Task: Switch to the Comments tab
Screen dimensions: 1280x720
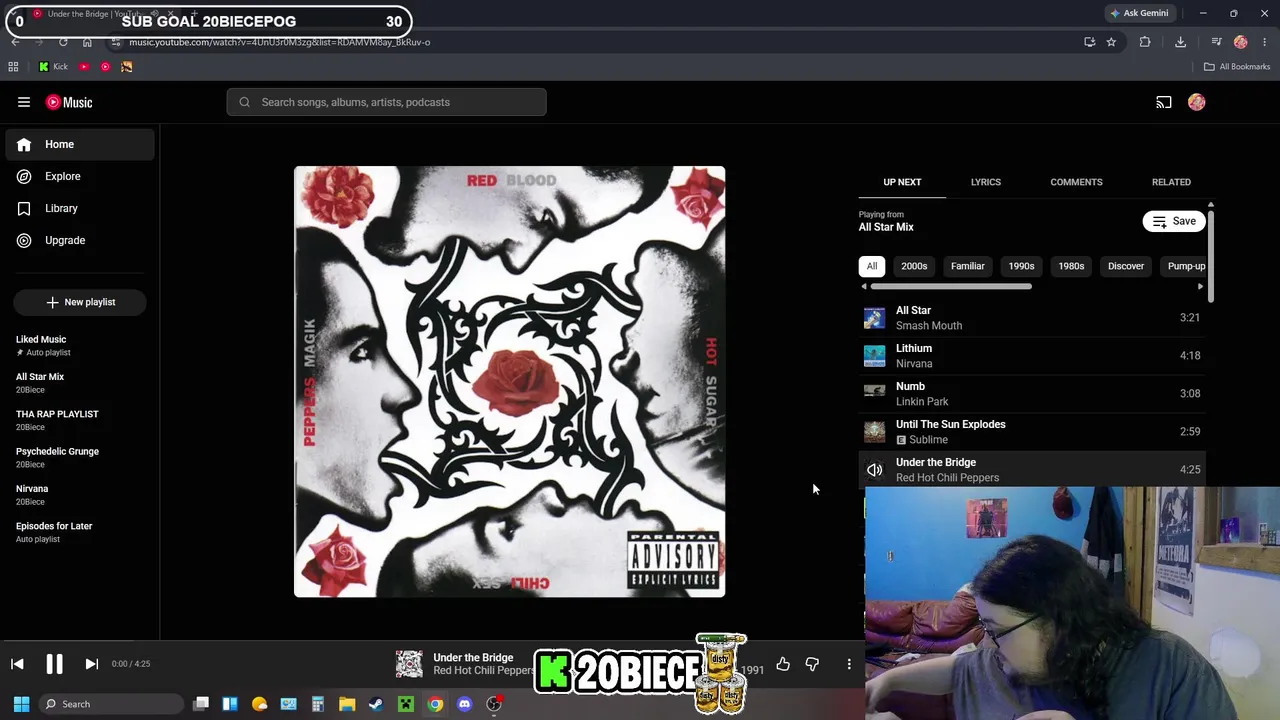Action: coord(1076,182)
